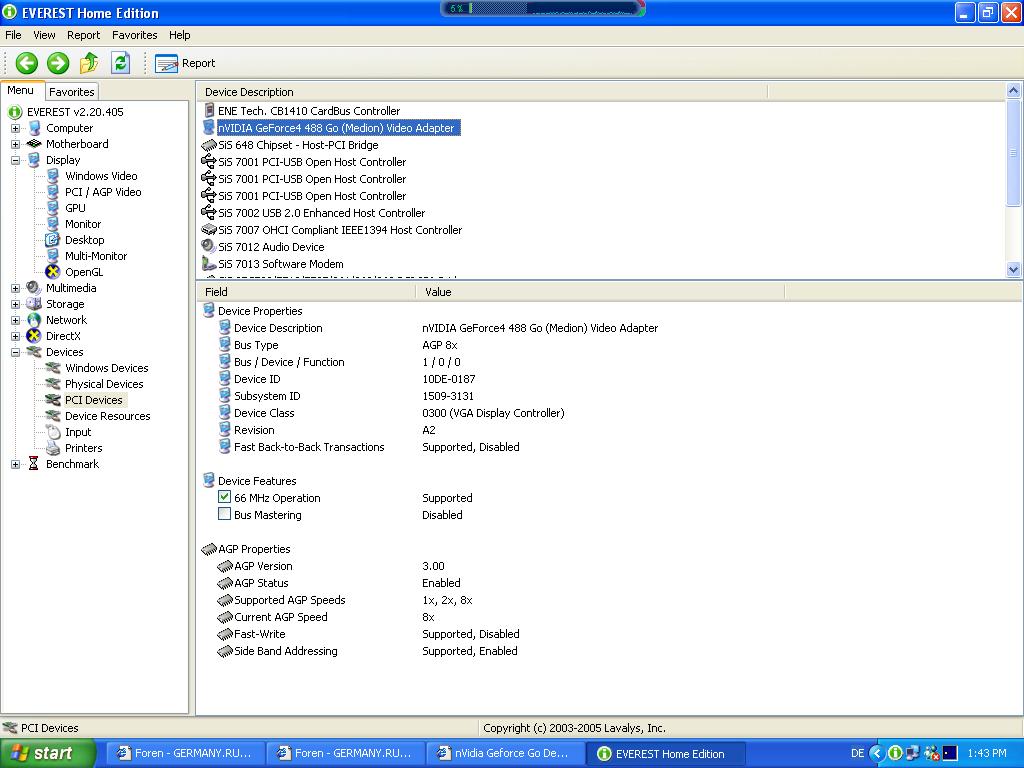Expand the DirectX tree node
Viewport: 1024px width, 768px height.
coord(15,336)
